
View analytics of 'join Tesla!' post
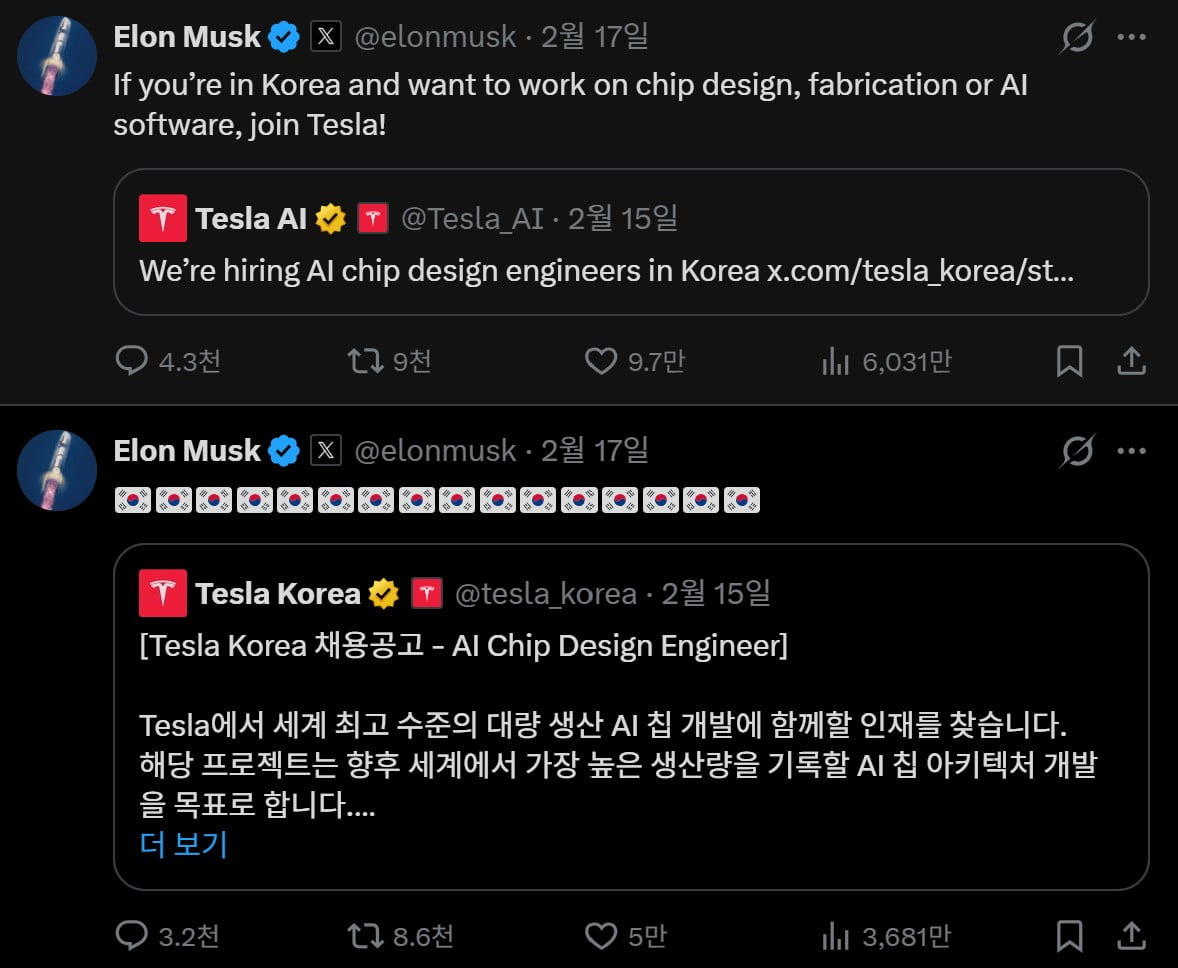click(835, 361)
